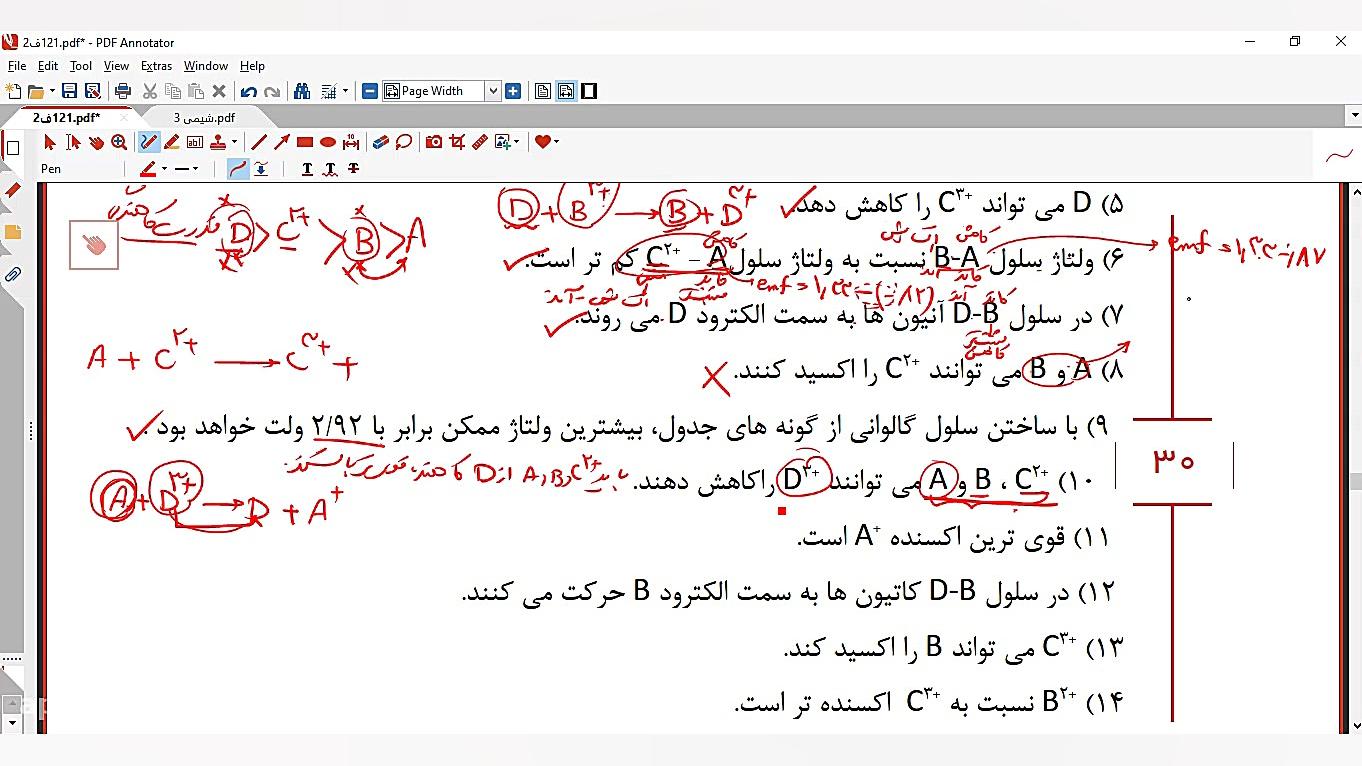Activate the Eraser tool
This screenshot has height=766, width=1362.
point(379,141)
